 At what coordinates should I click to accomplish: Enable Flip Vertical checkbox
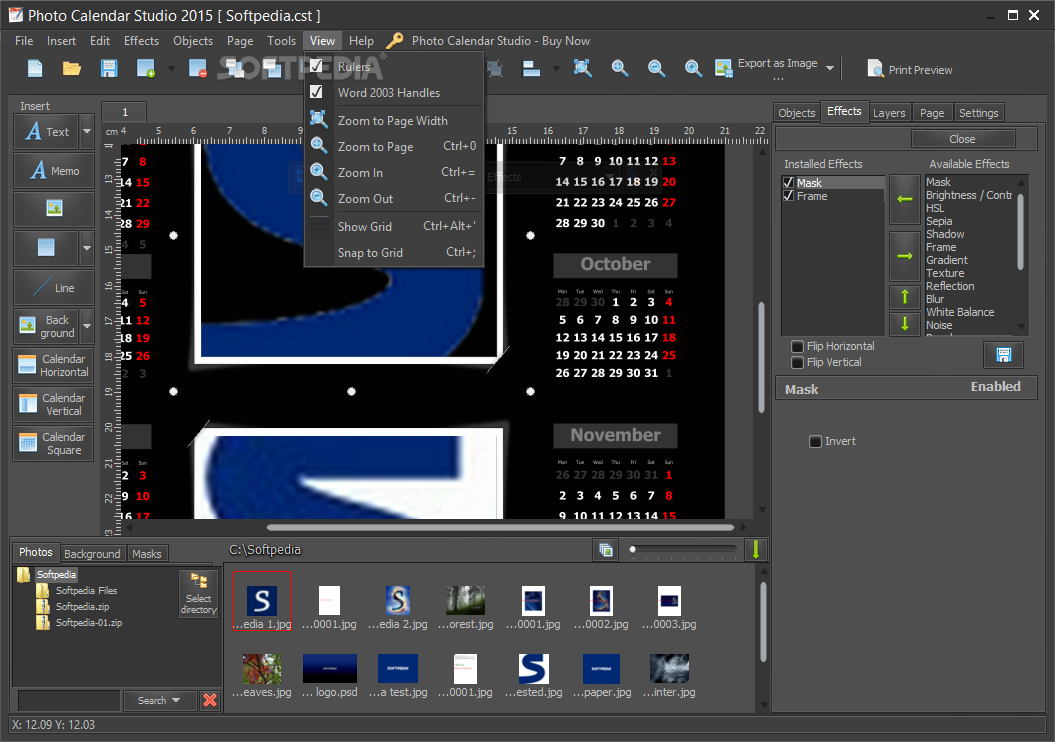[x=797, y=363]
